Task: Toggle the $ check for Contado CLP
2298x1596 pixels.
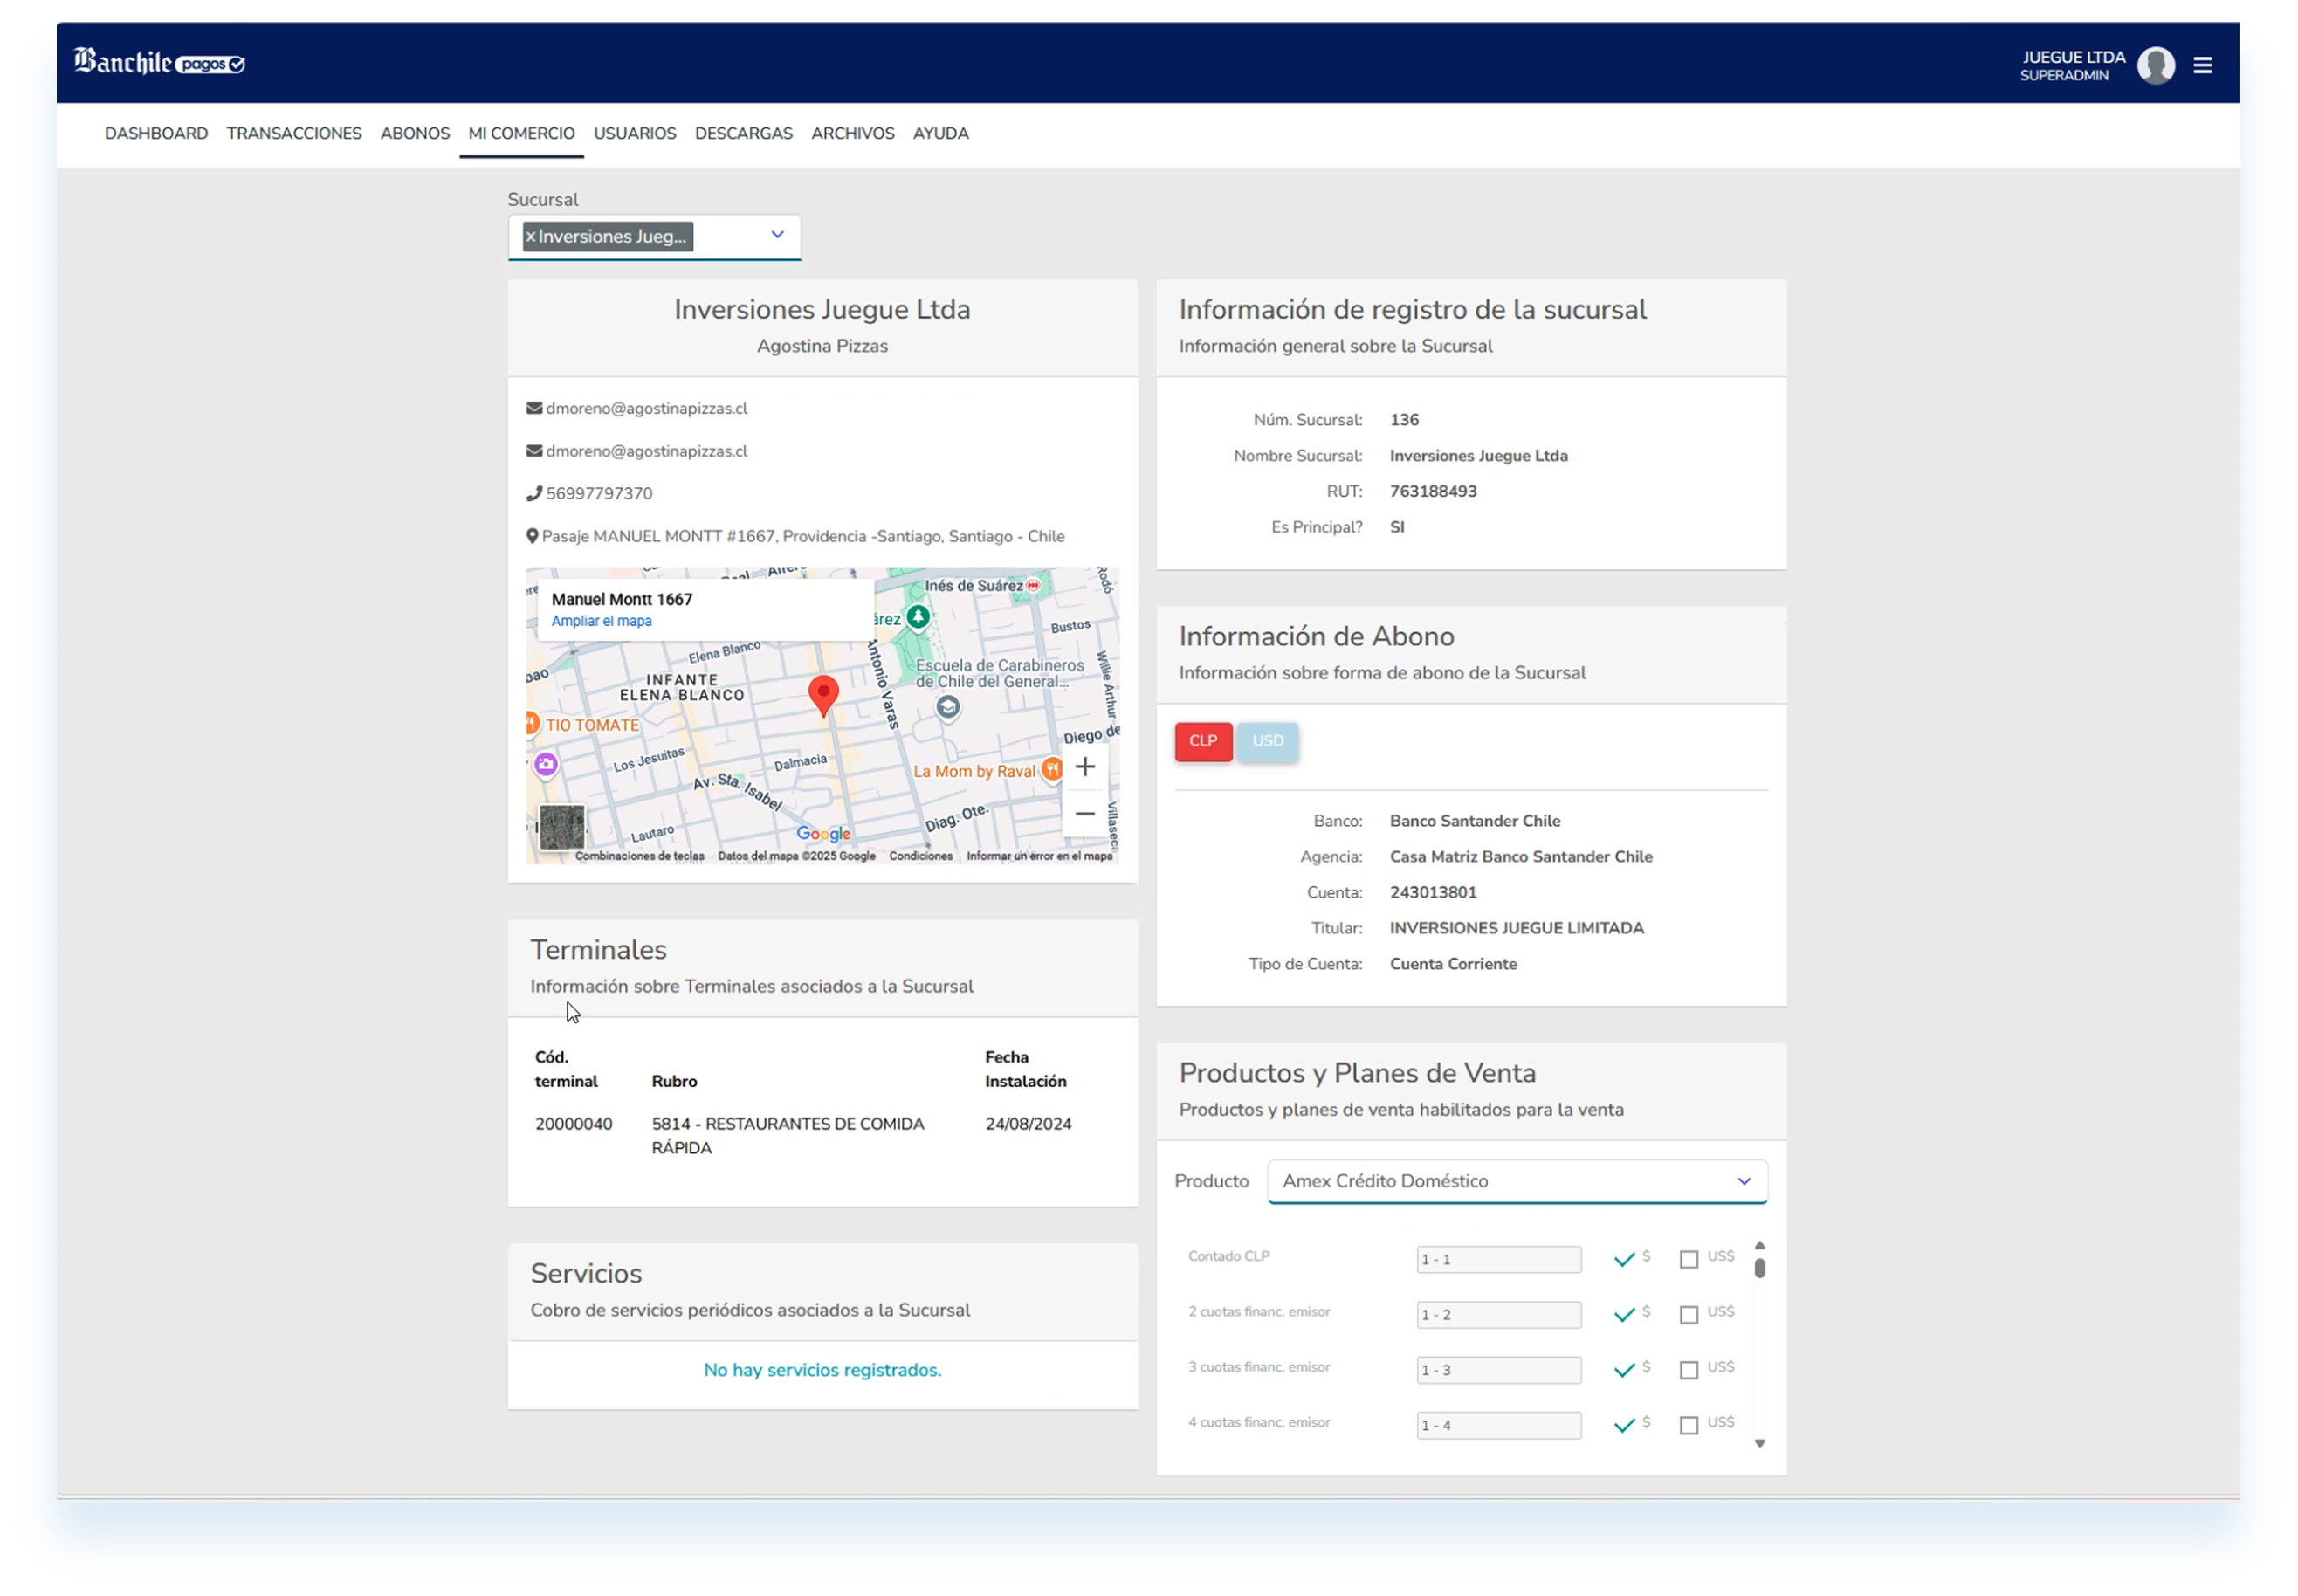Action: [x=1623, y=1258]
